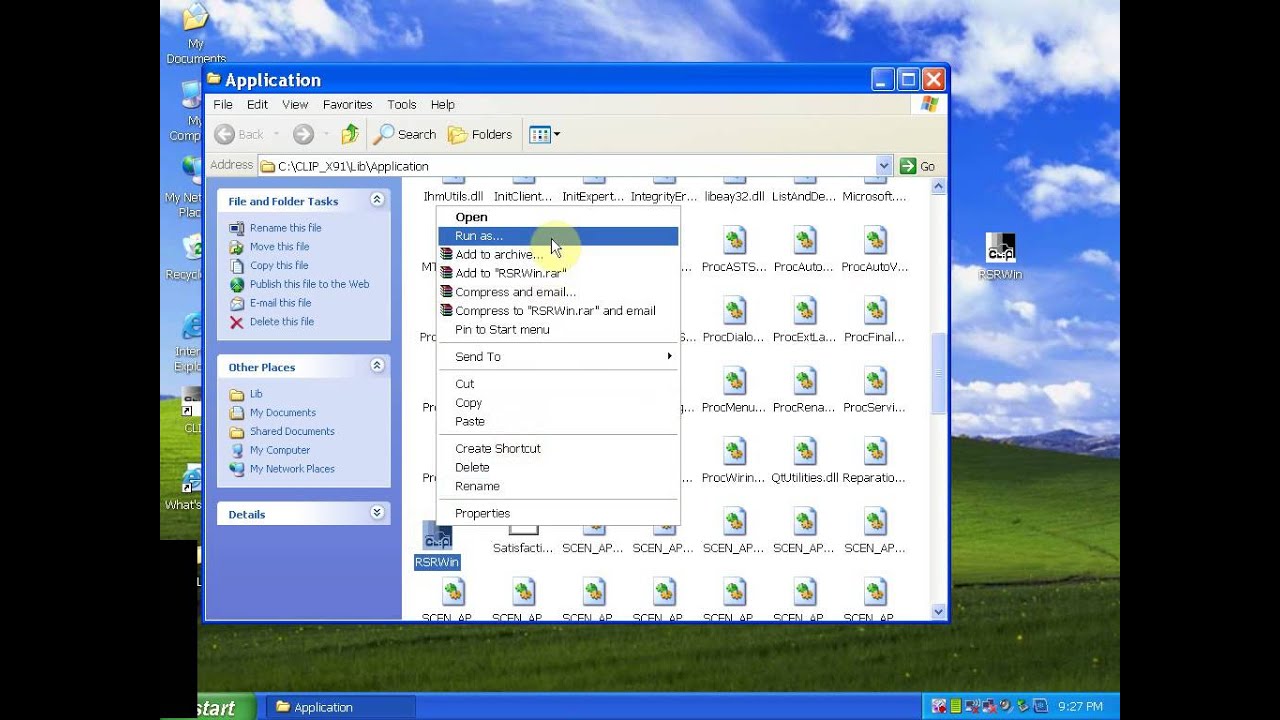
Task: Select Add to archive... option
Action: [x=558, y=254]
